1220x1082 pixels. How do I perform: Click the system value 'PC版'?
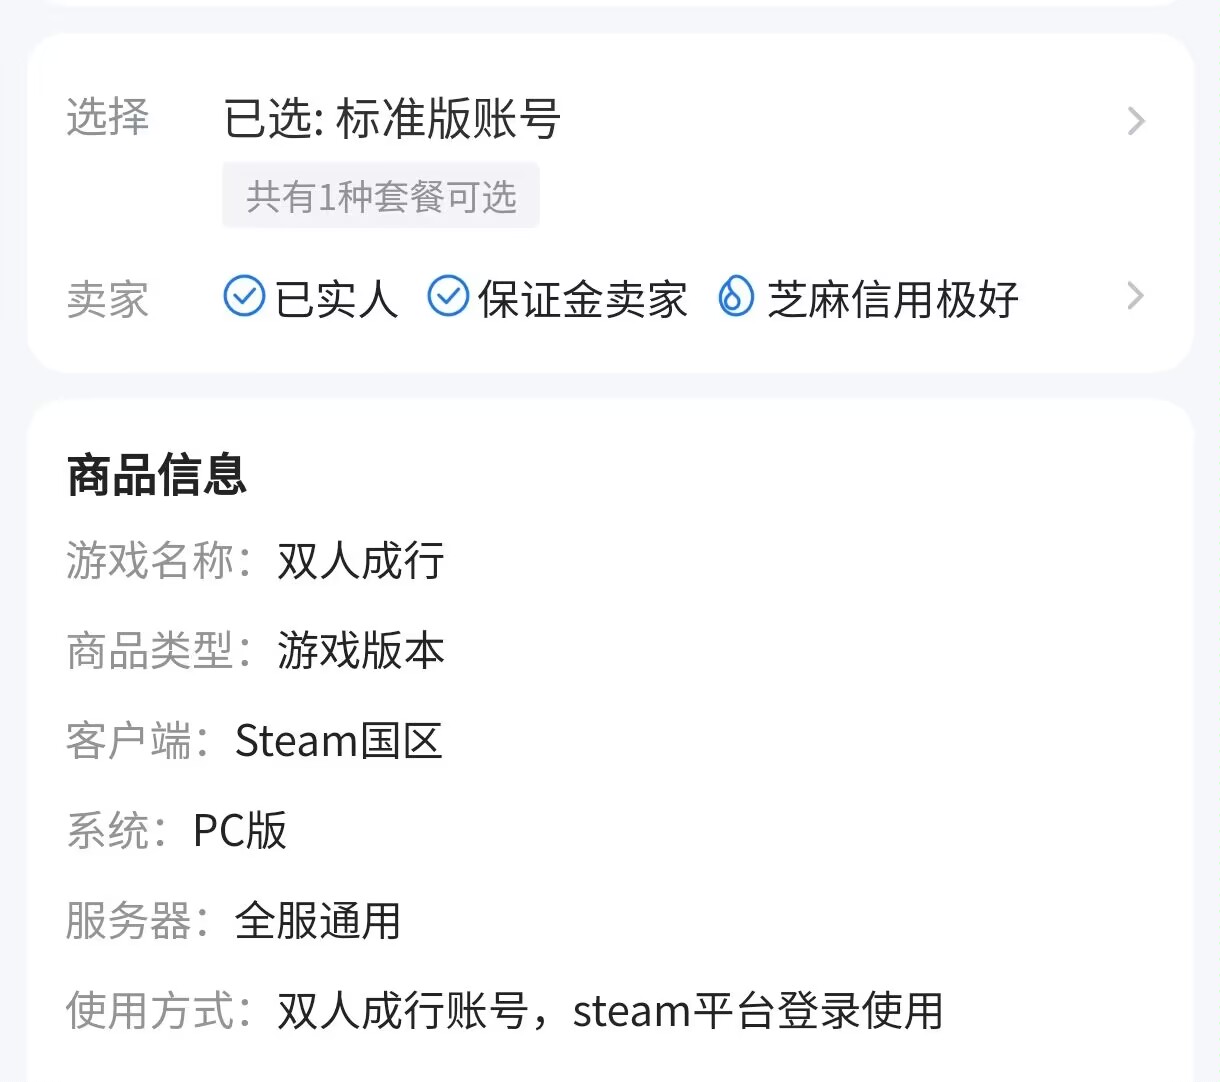tap(240, 831)
